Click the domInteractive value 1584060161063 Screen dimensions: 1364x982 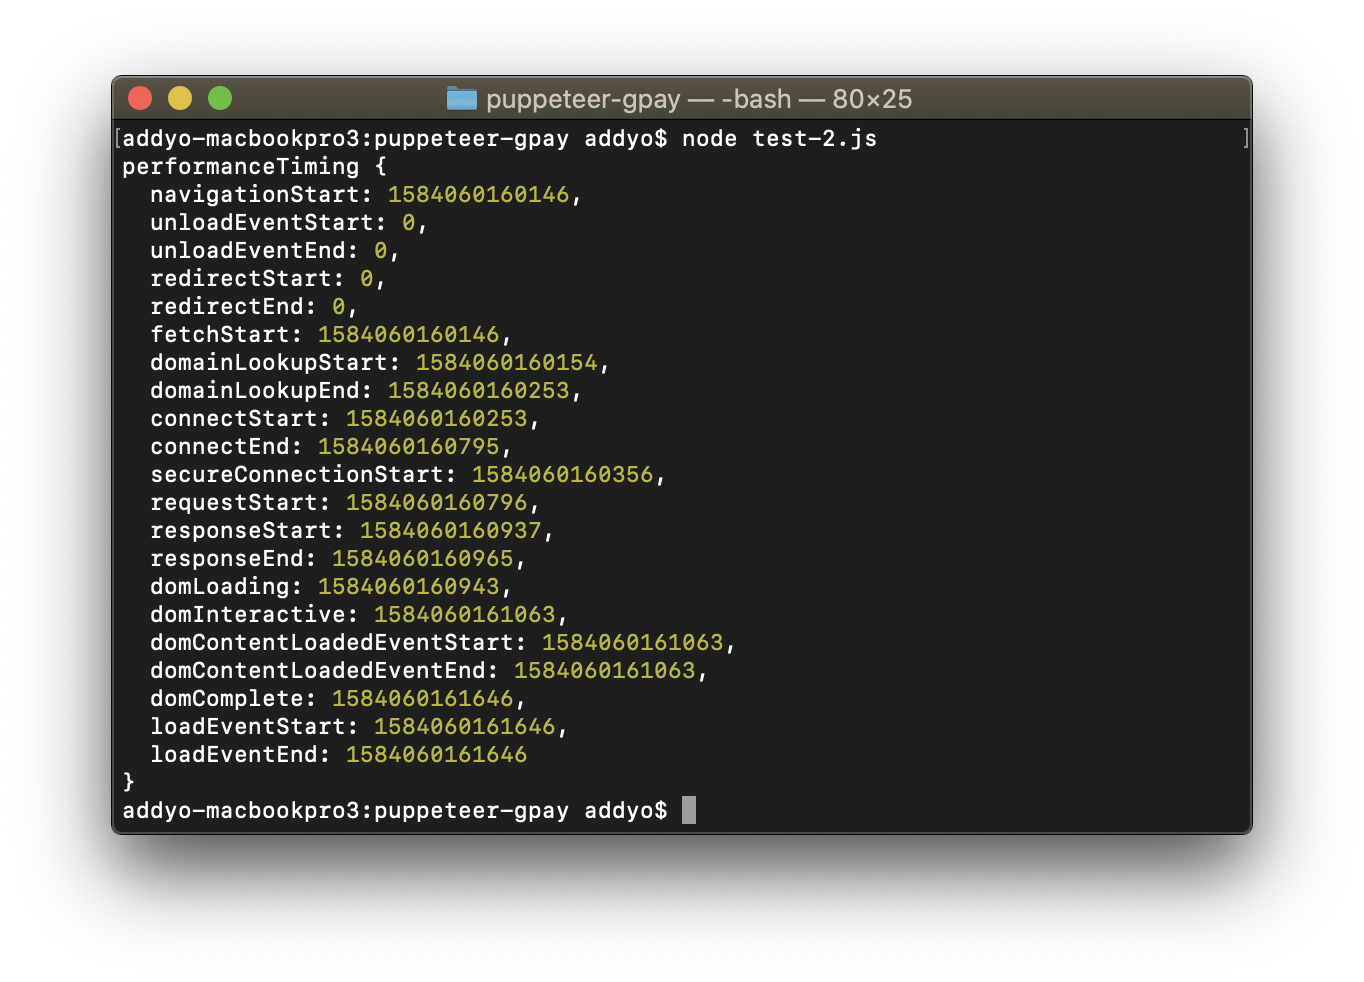464,615
